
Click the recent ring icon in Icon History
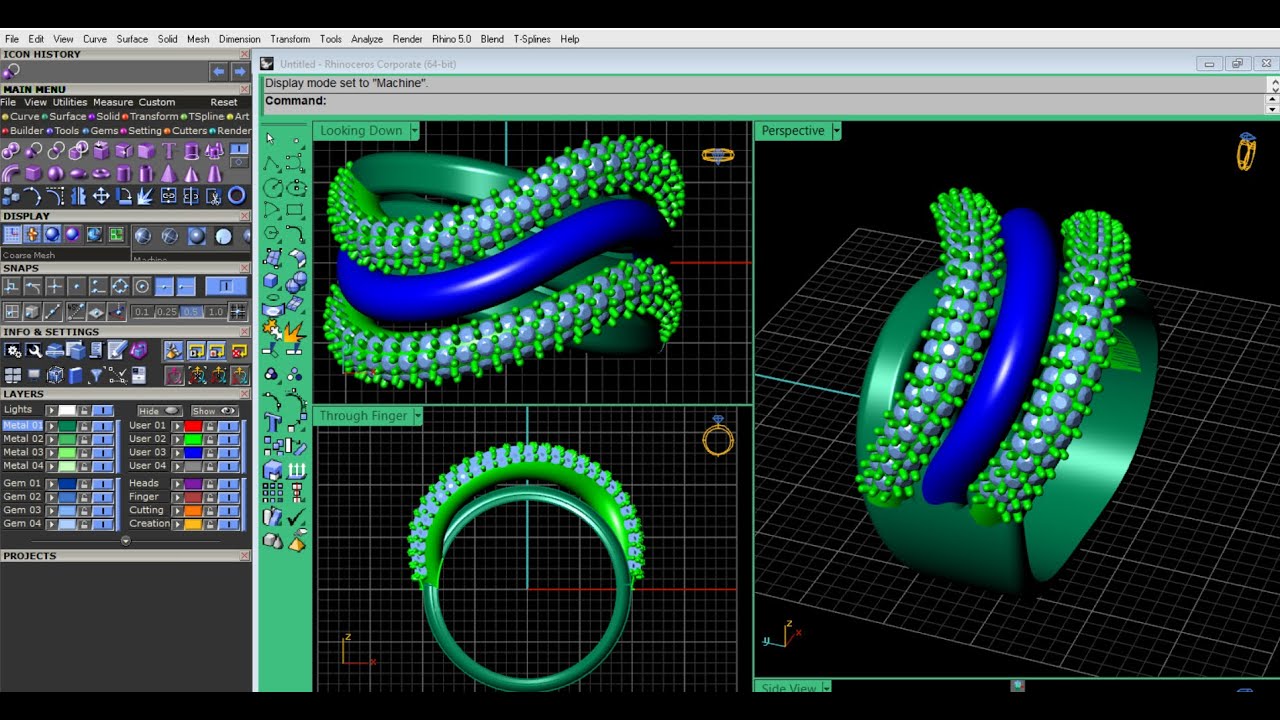click(11, 71)
